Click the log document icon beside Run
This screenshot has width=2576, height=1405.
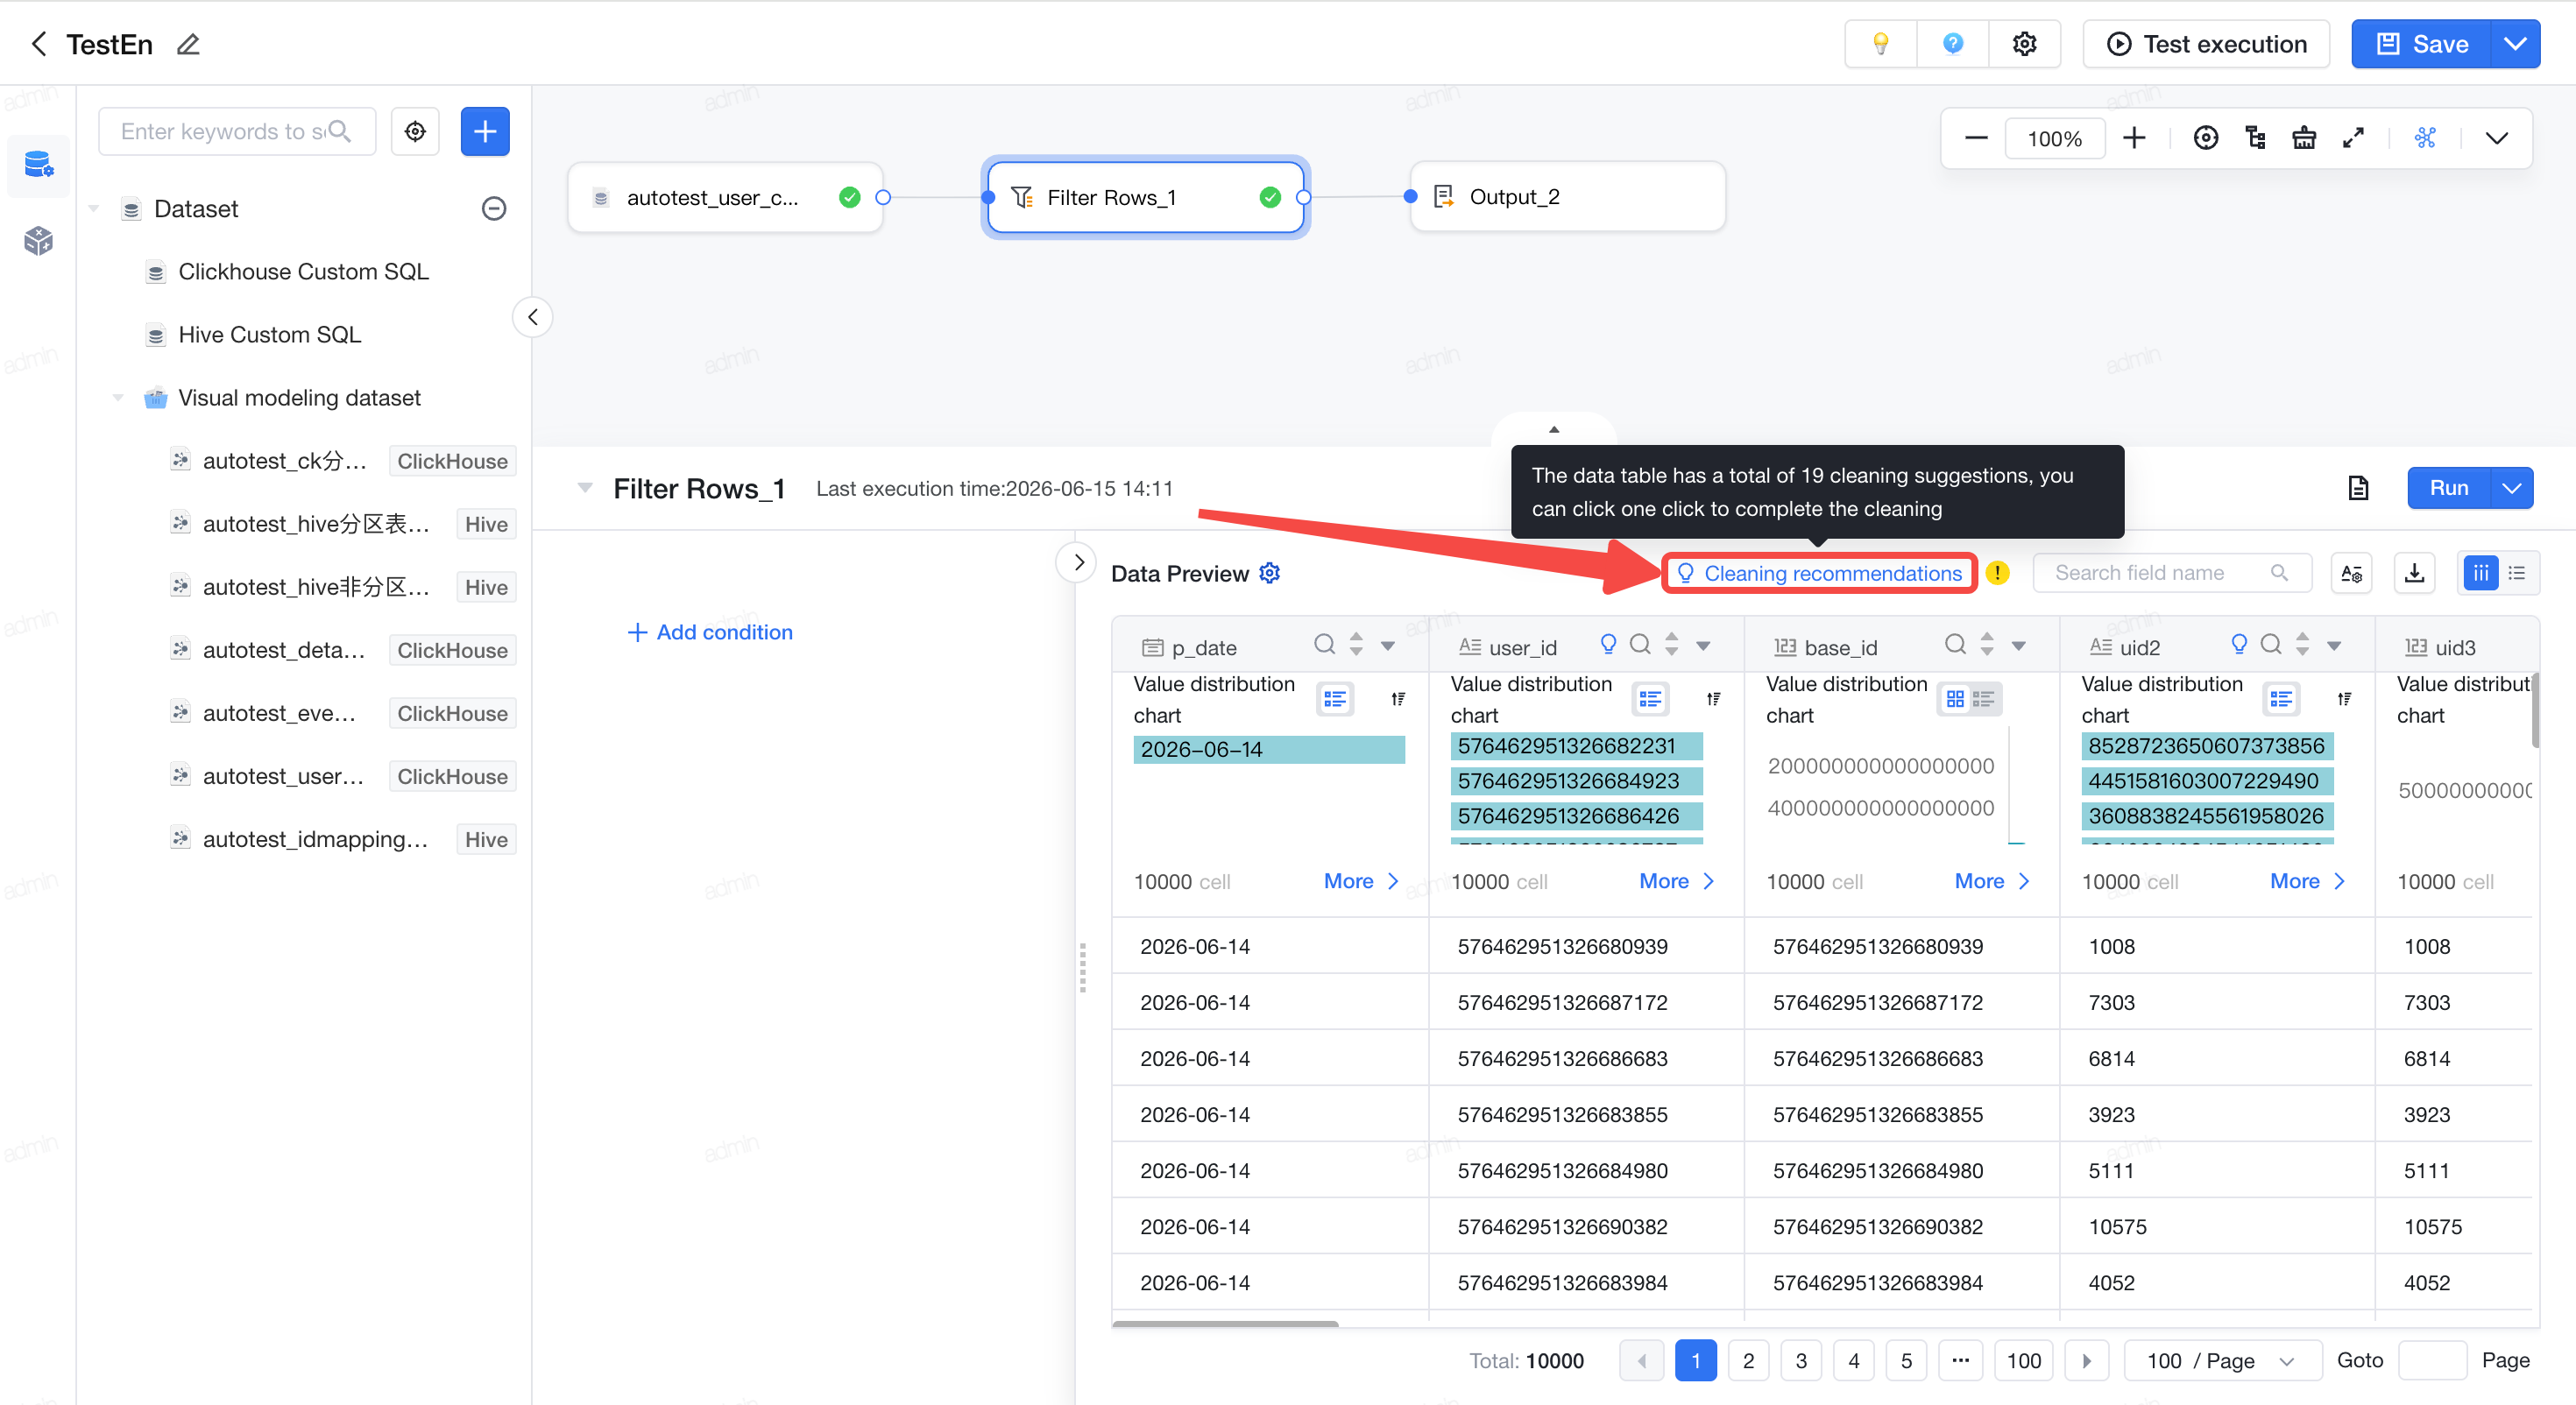[x=2358, y=488]
